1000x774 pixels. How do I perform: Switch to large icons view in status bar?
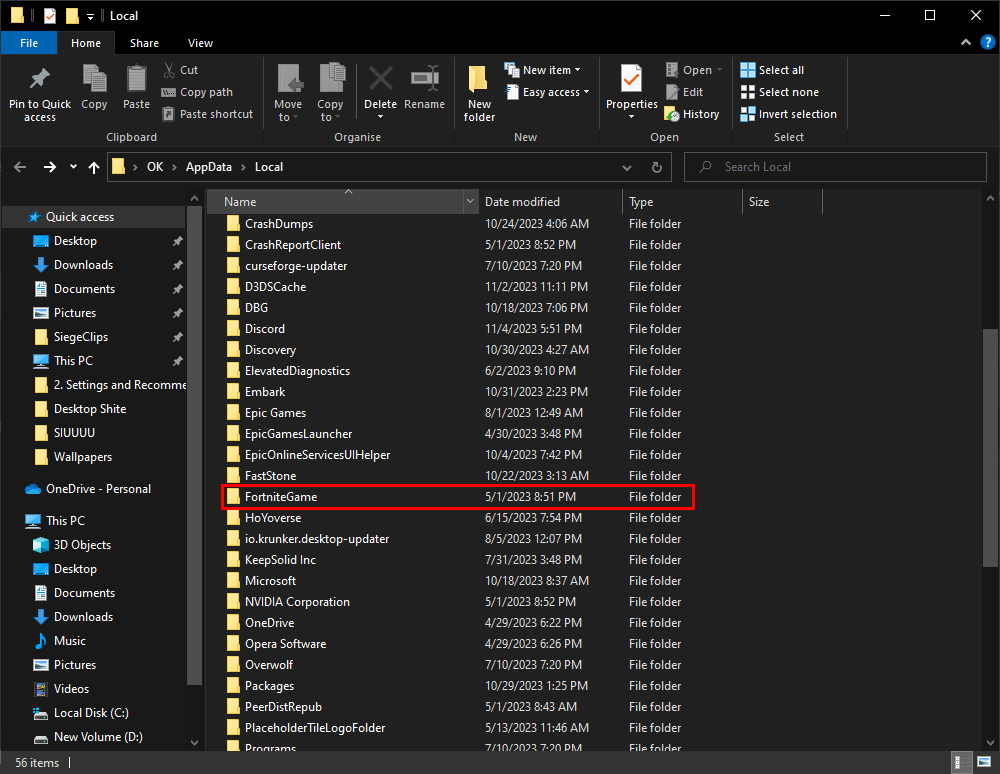tap(983, 762)
